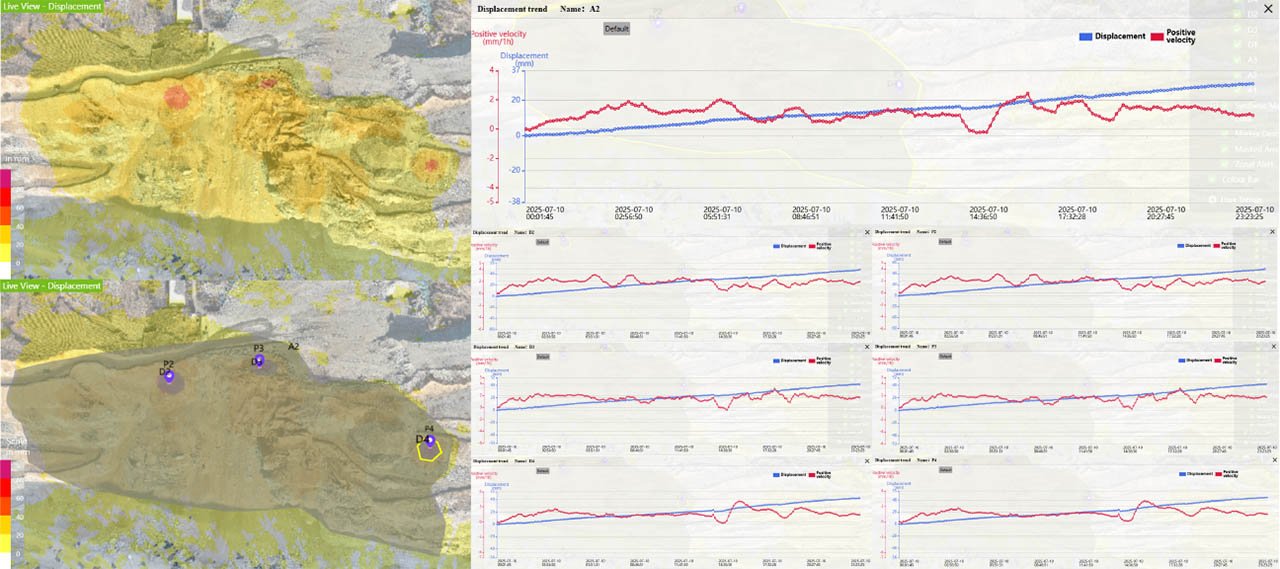Click the rightmost red hotspot on upper map
The image size is (1280, 569).
pos(431,165)
